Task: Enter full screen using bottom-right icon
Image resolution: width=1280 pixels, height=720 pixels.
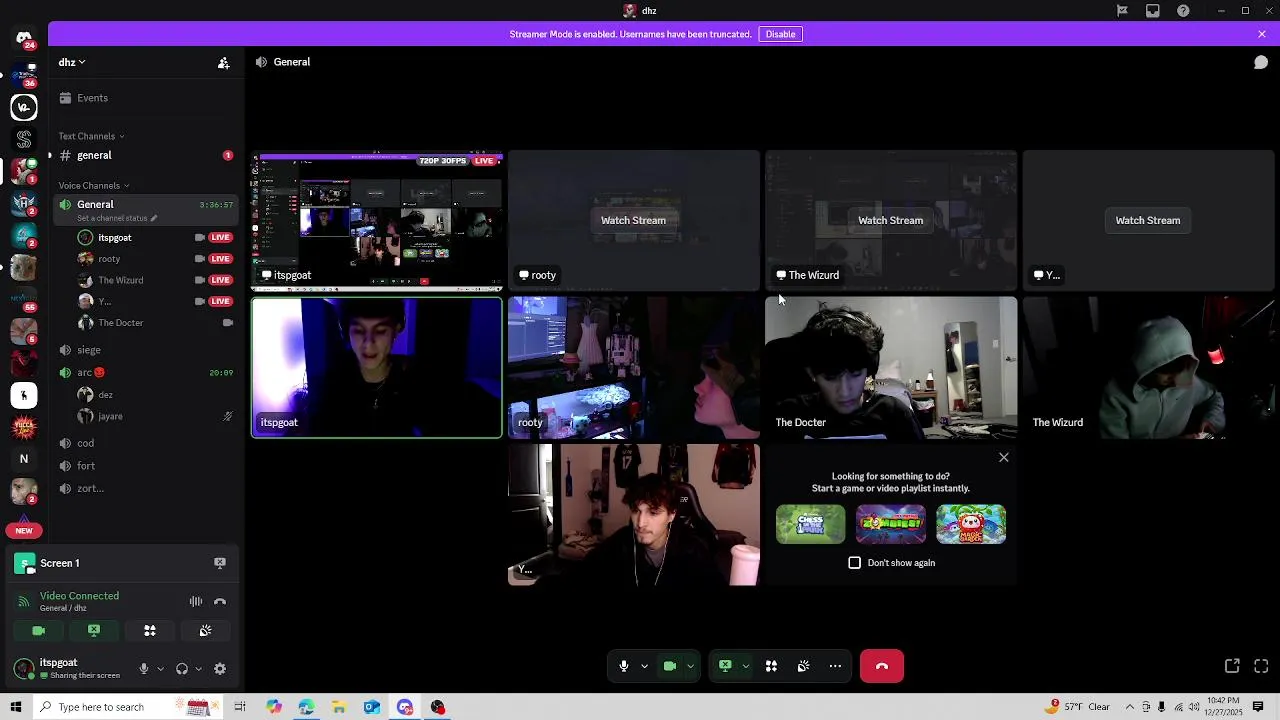Action: pyautogui.click(x=1261, y=666)
